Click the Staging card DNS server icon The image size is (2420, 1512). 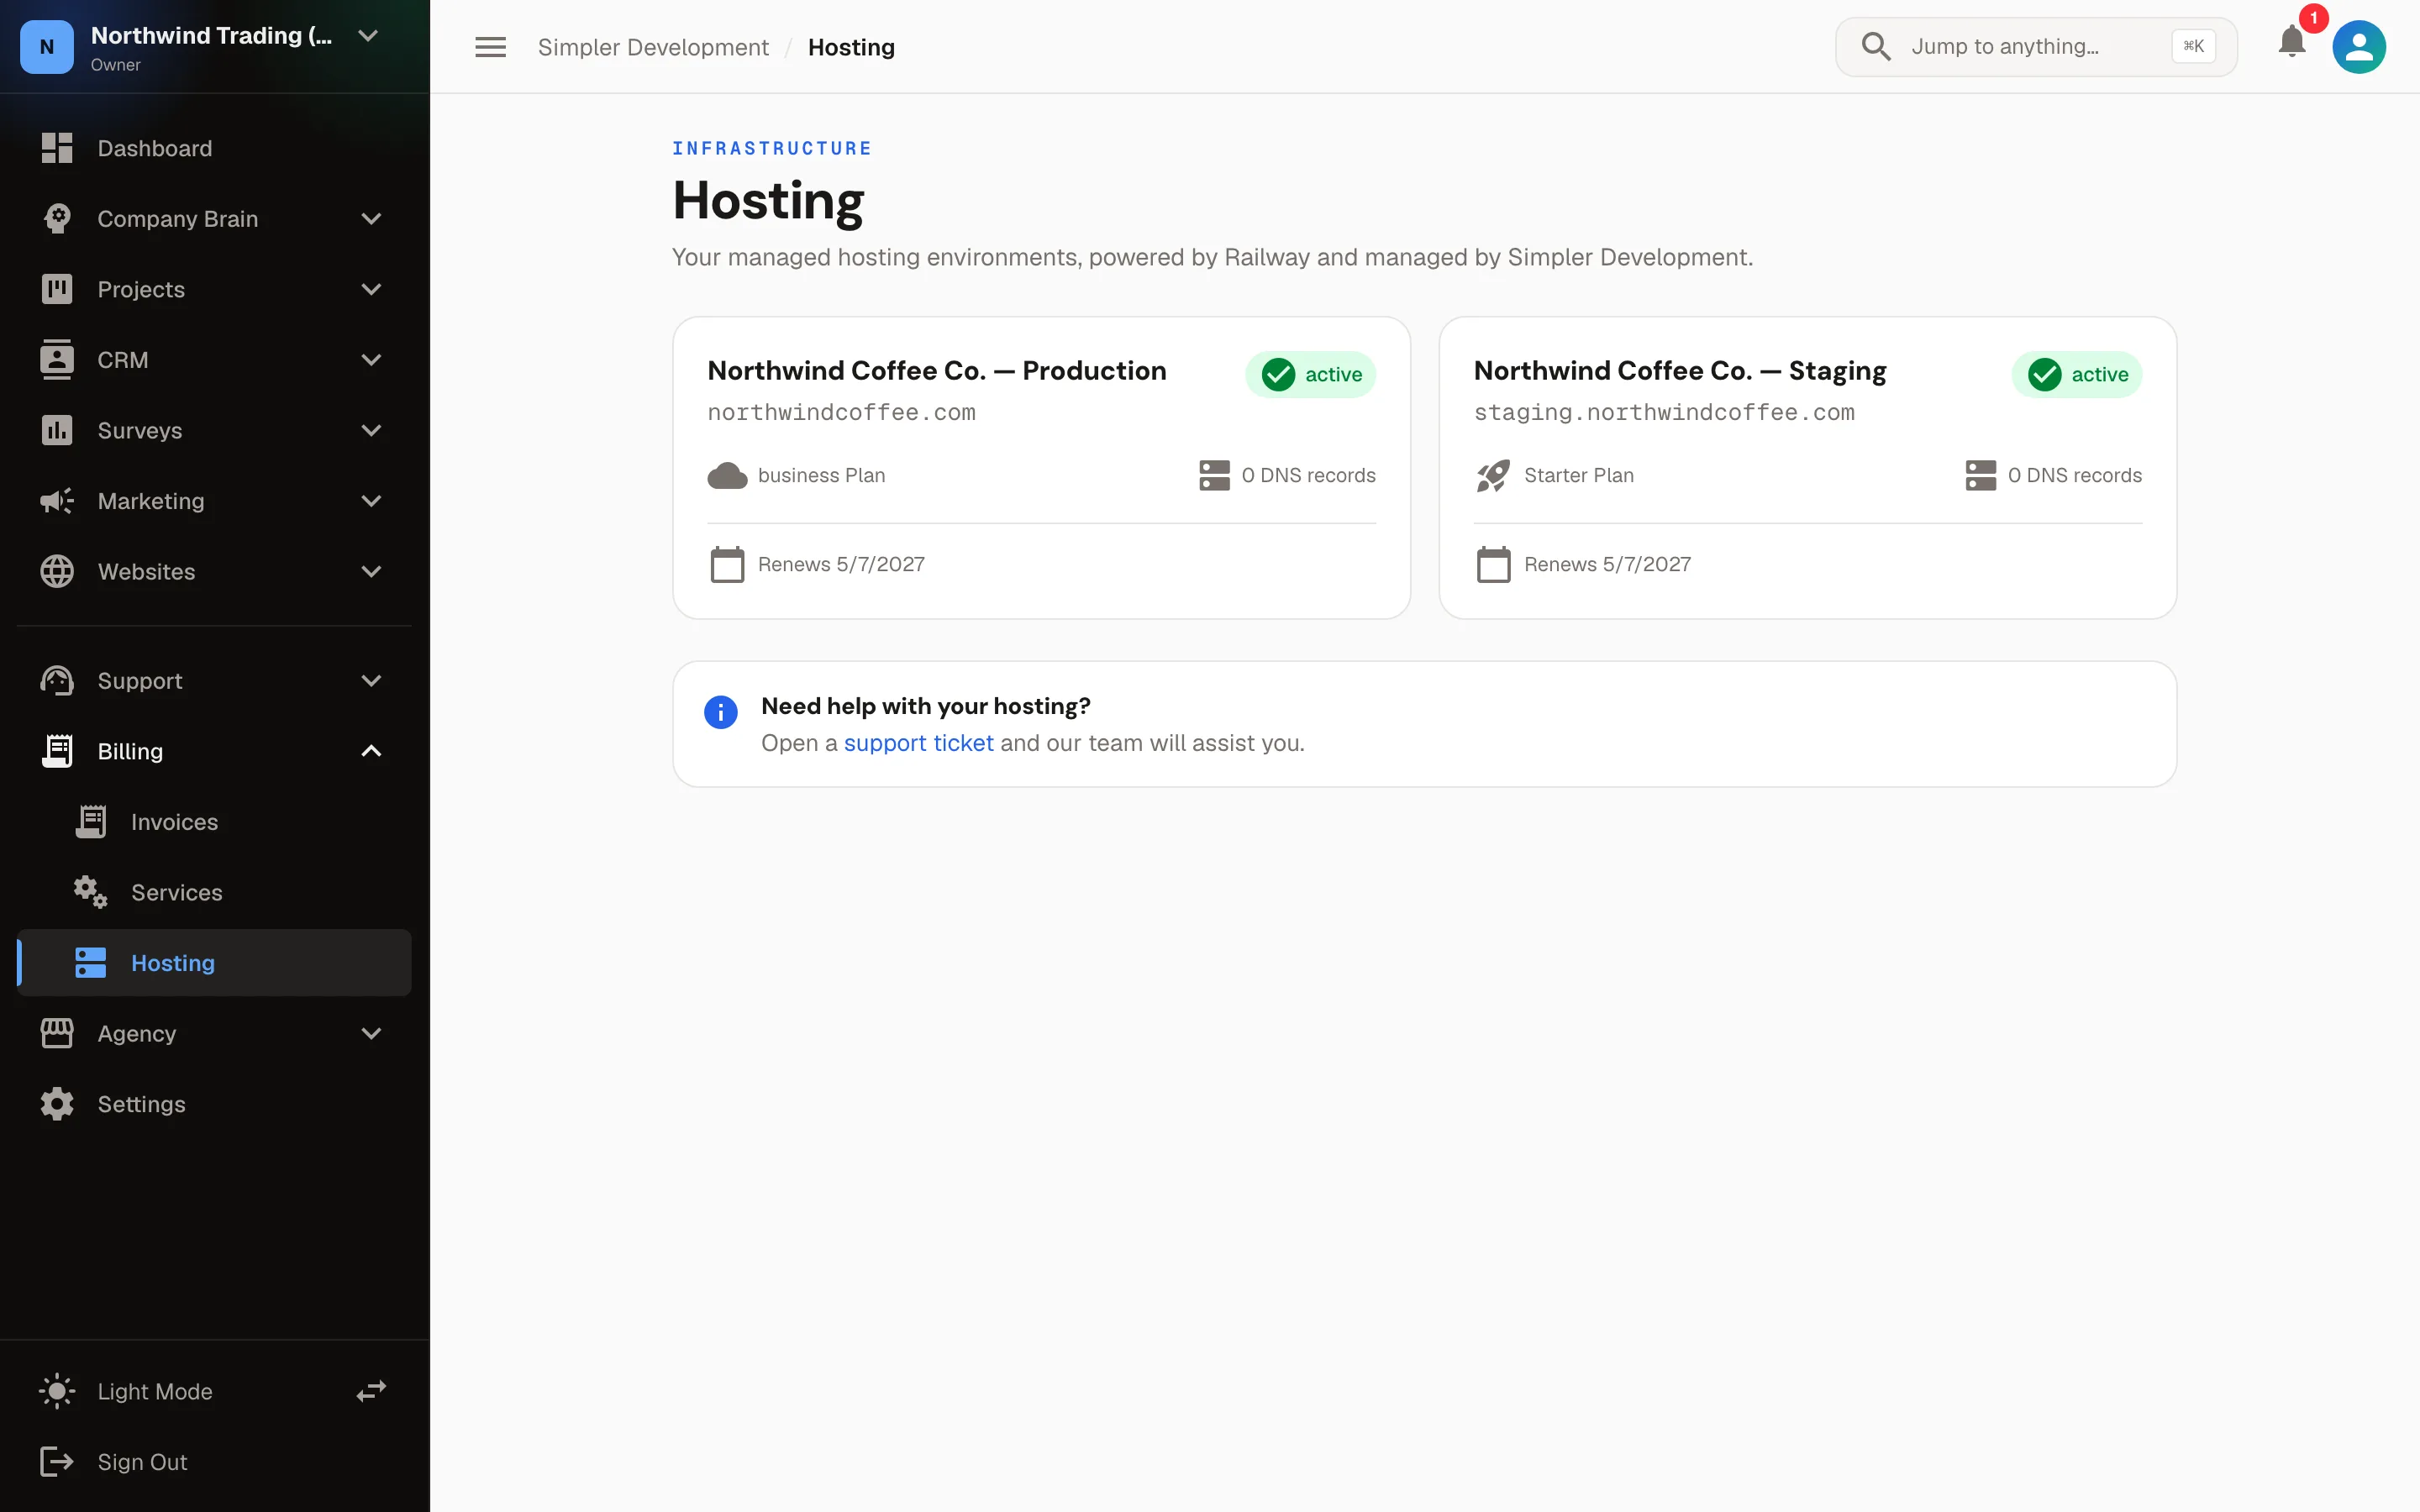(1980, 476)
